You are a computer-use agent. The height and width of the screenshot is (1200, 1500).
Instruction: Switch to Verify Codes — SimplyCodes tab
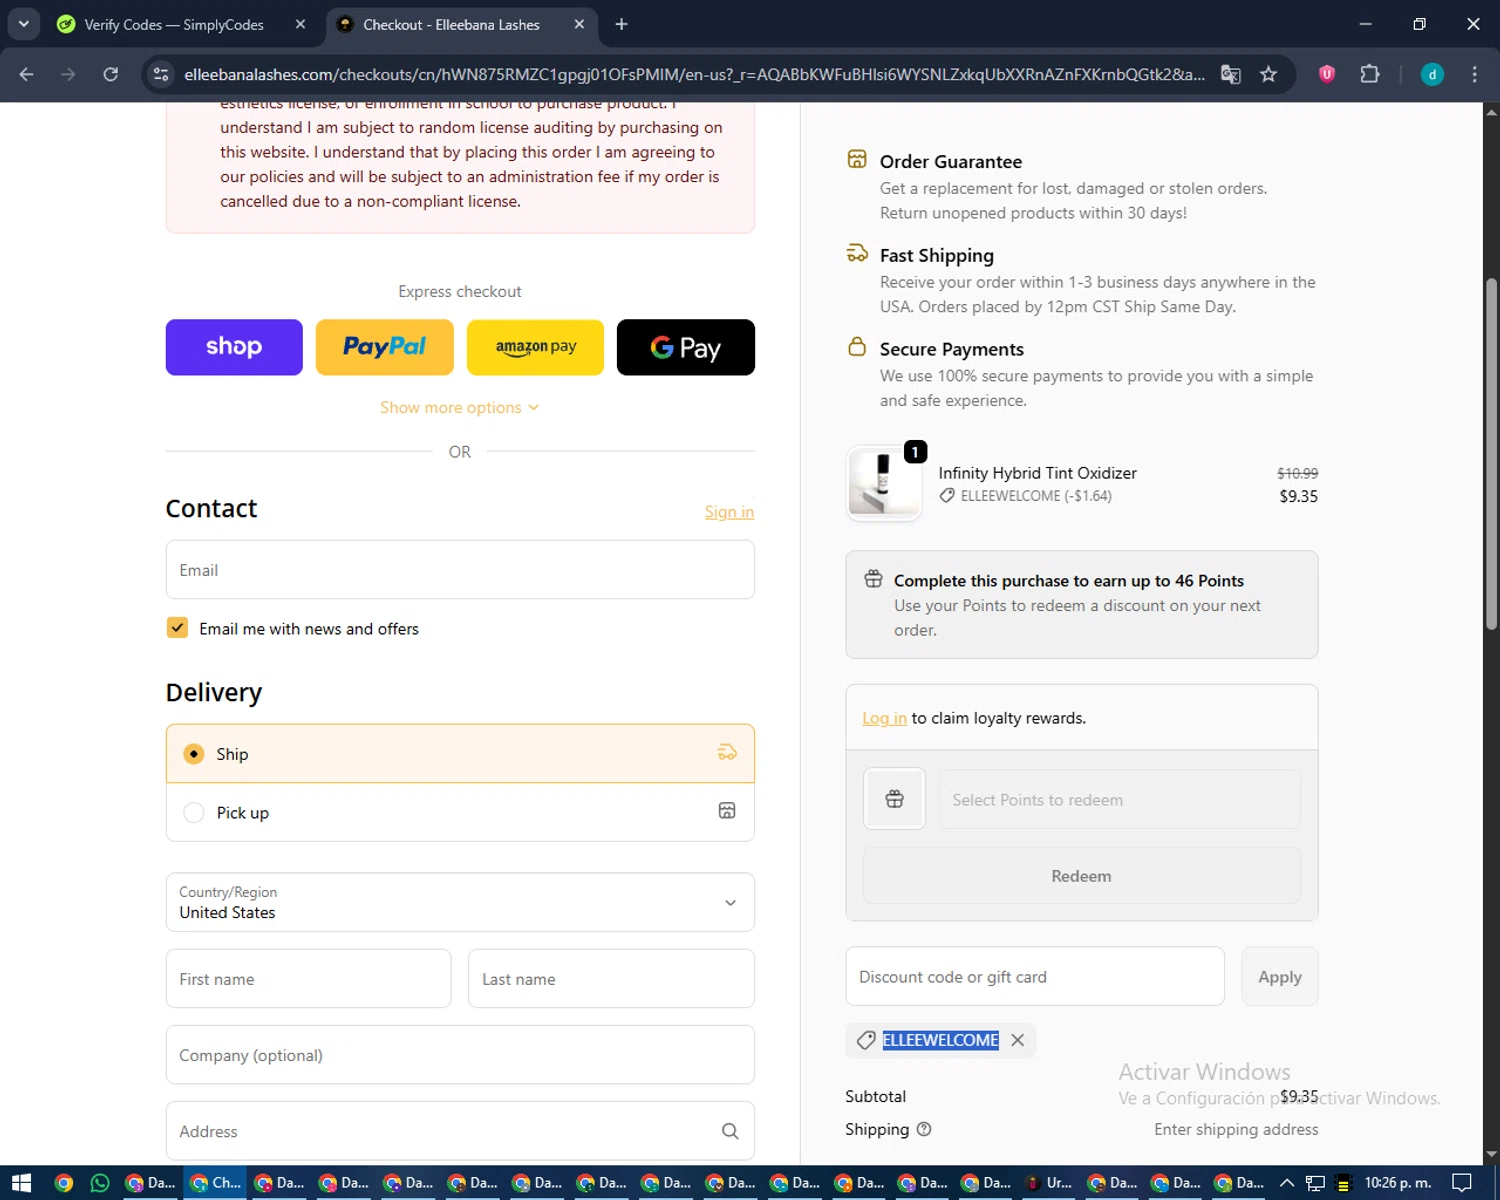point(172,24)
